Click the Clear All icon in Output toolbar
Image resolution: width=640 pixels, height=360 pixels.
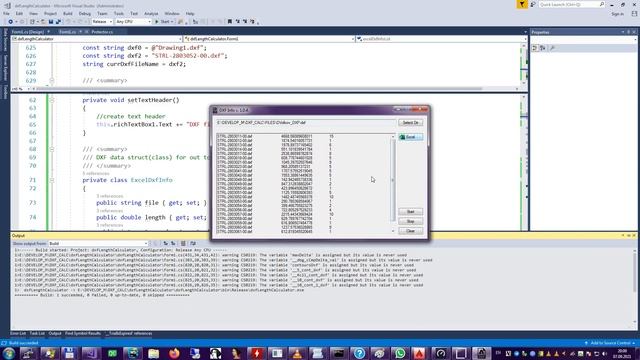183,243
